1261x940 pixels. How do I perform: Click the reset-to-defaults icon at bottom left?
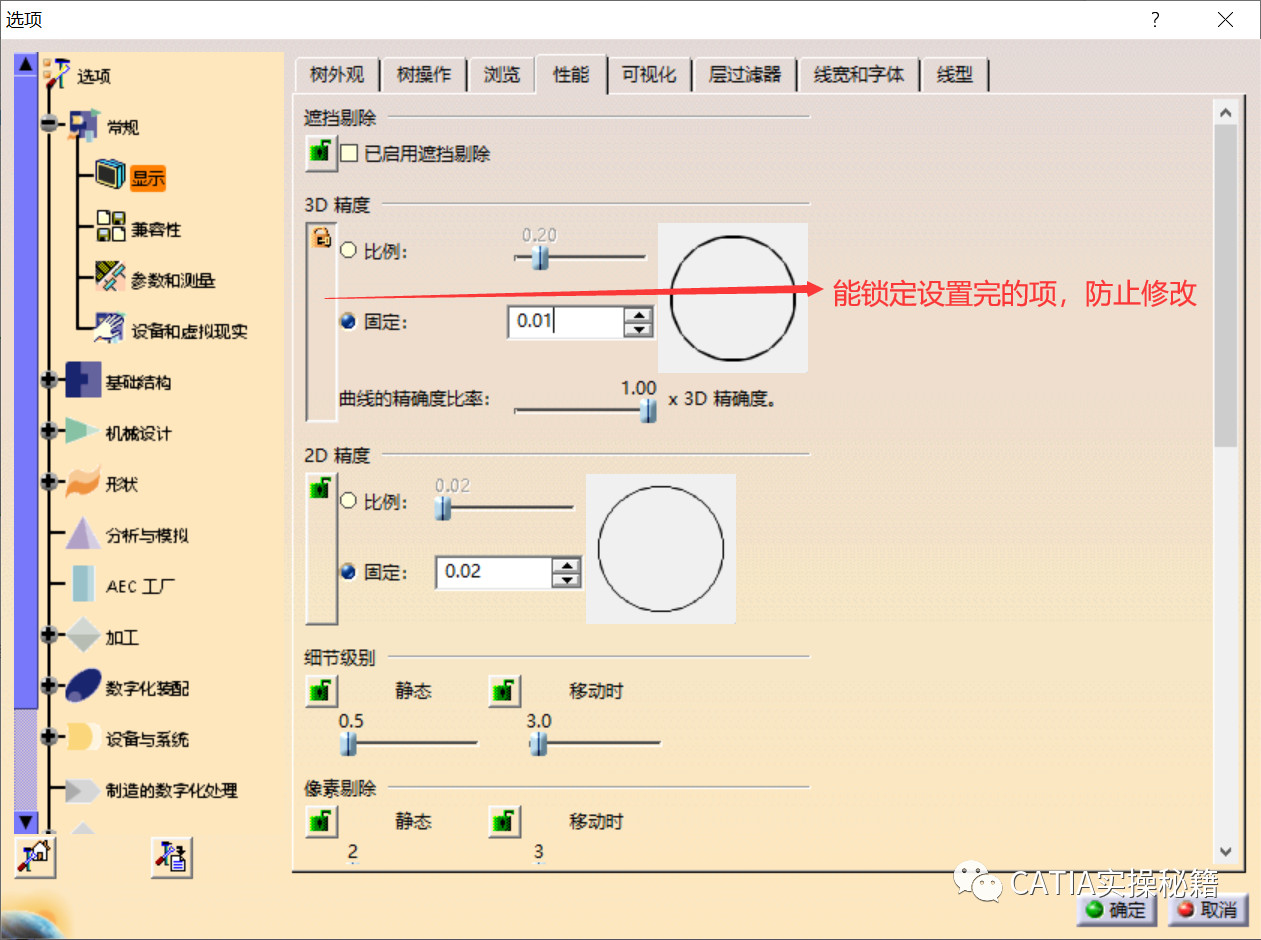[x=34, y=857]
